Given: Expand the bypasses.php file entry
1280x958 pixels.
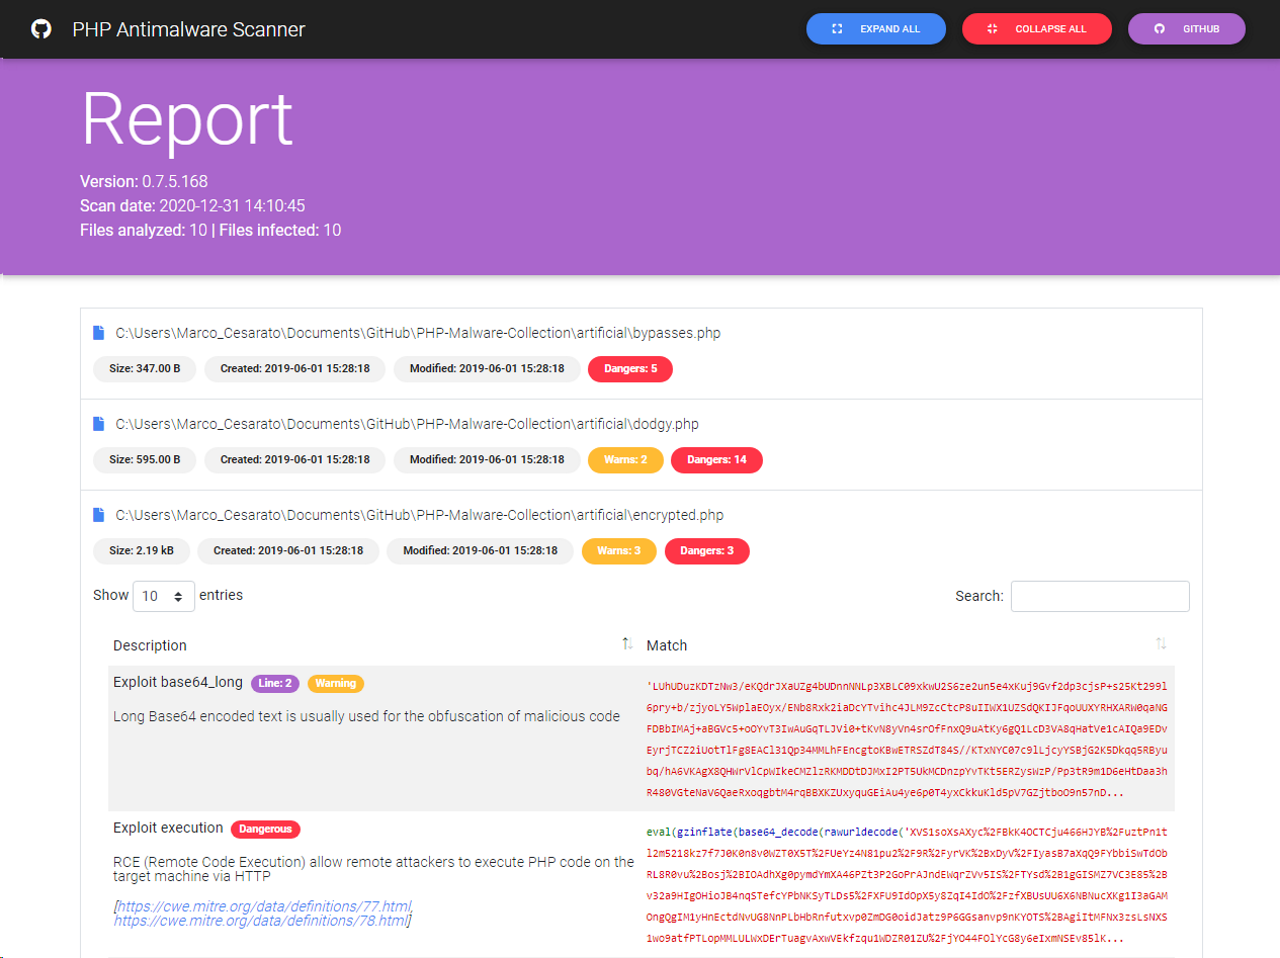Looking at the screenshot, I should point(418,333).
